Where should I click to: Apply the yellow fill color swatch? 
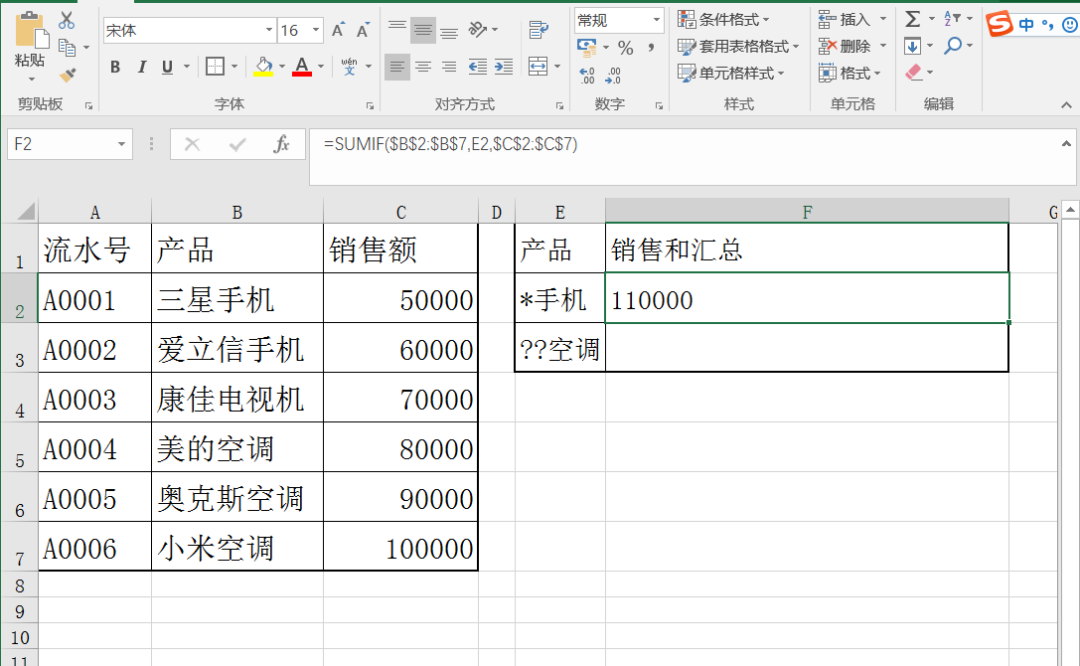pos(264,67)
